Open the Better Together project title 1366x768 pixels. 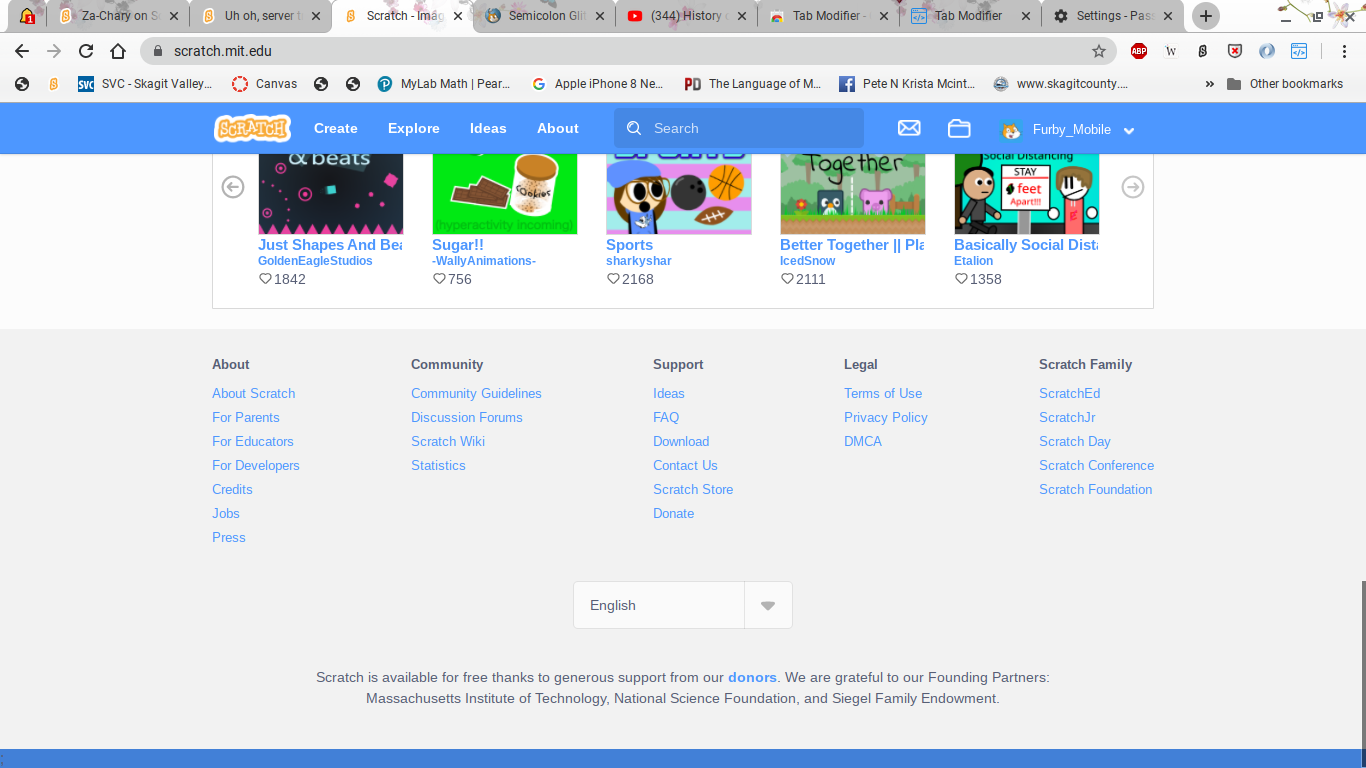tap(852, 245)
